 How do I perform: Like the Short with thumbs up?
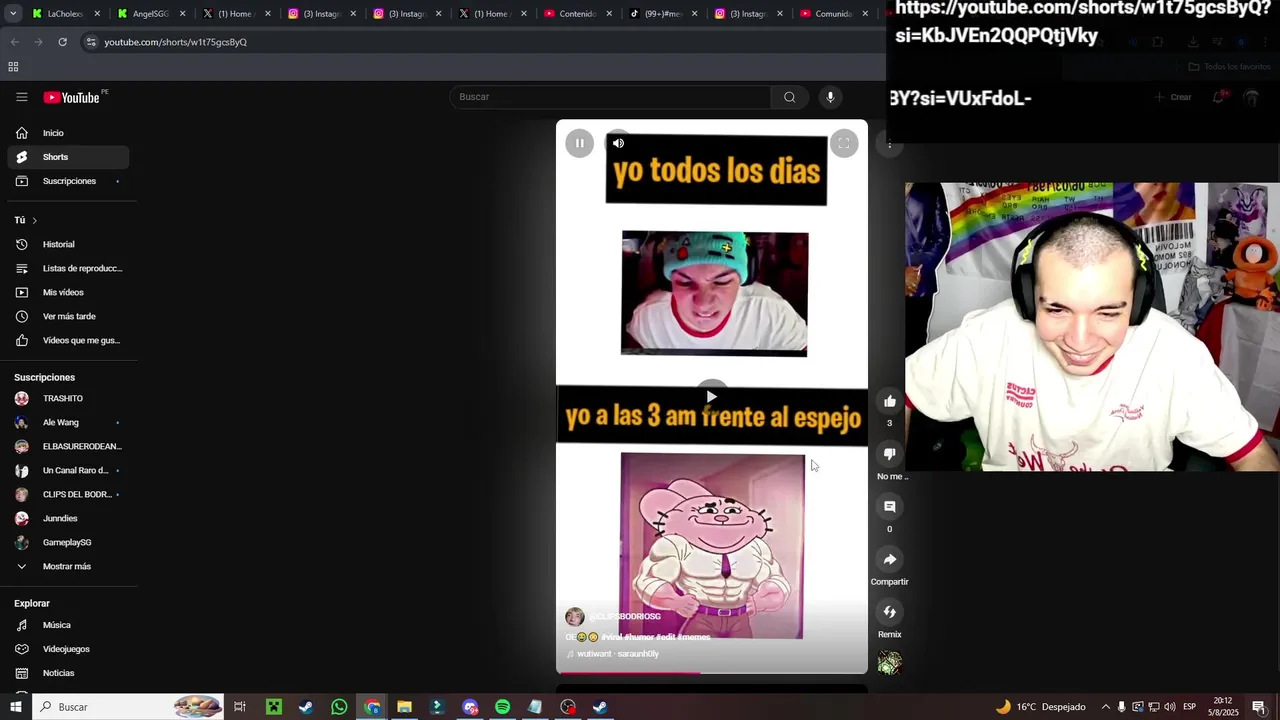(x=889, y=401)
